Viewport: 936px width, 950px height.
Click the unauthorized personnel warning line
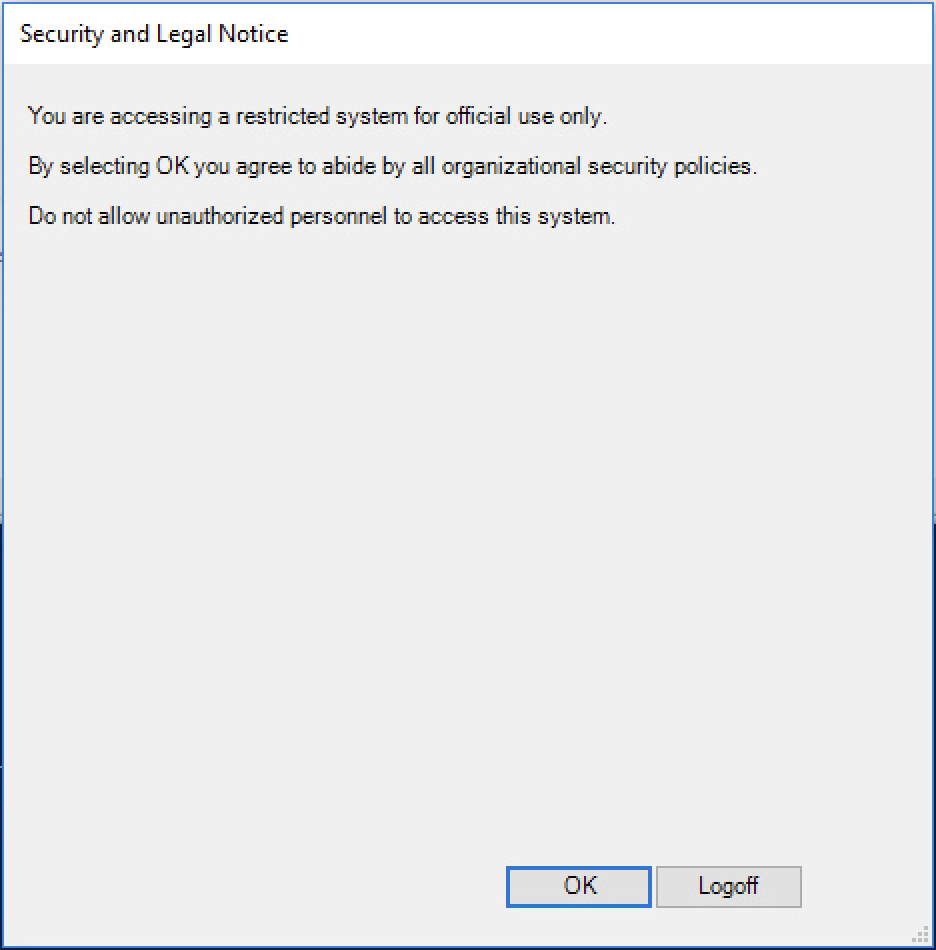322,216
